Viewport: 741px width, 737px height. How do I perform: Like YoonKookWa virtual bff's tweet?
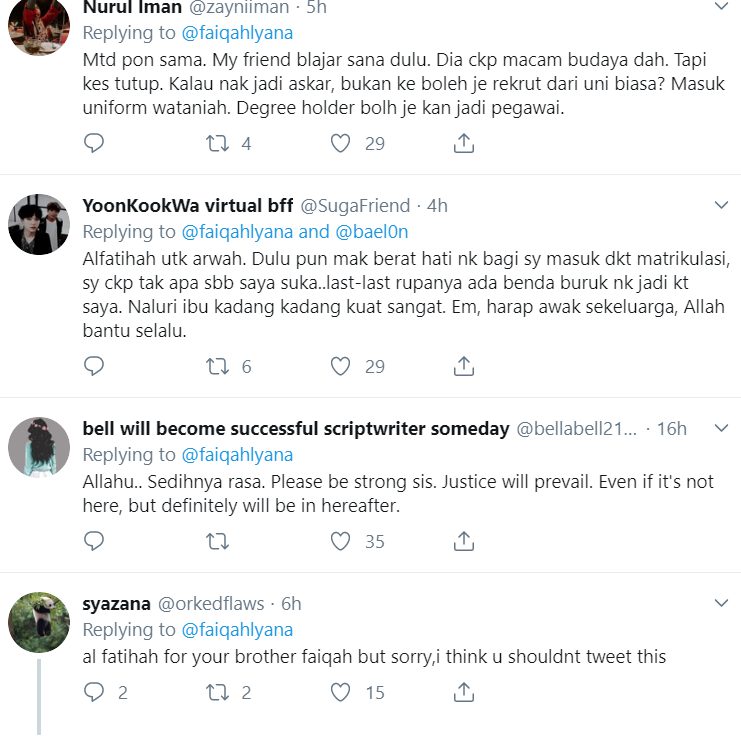[x=341, y=366]
